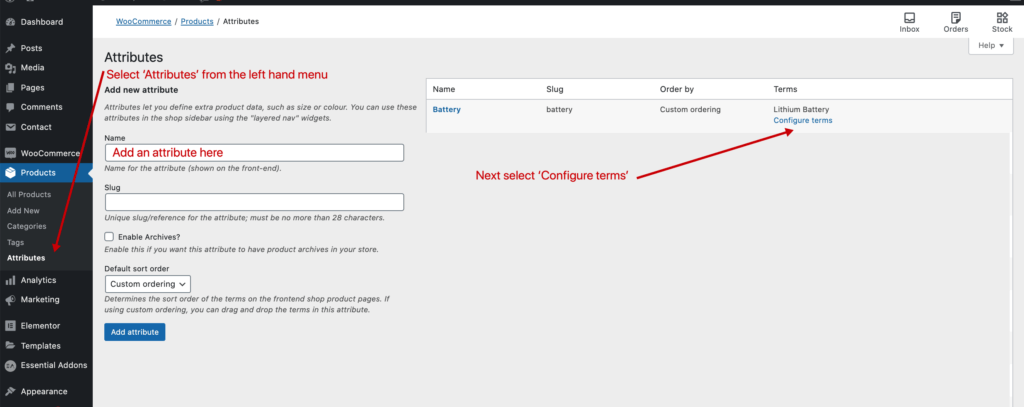Click into the attribute Name field
This screenshot has width=1024, height=407.
254,153
